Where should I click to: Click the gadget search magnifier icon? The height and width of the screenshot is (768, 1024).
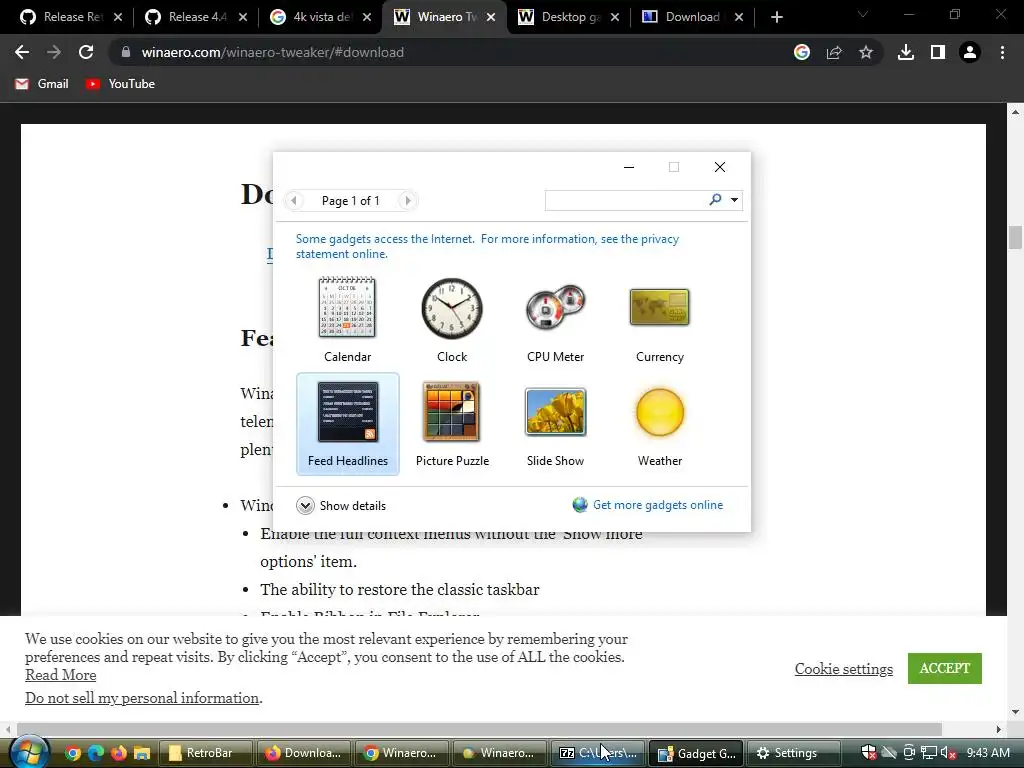pos(716,200)
